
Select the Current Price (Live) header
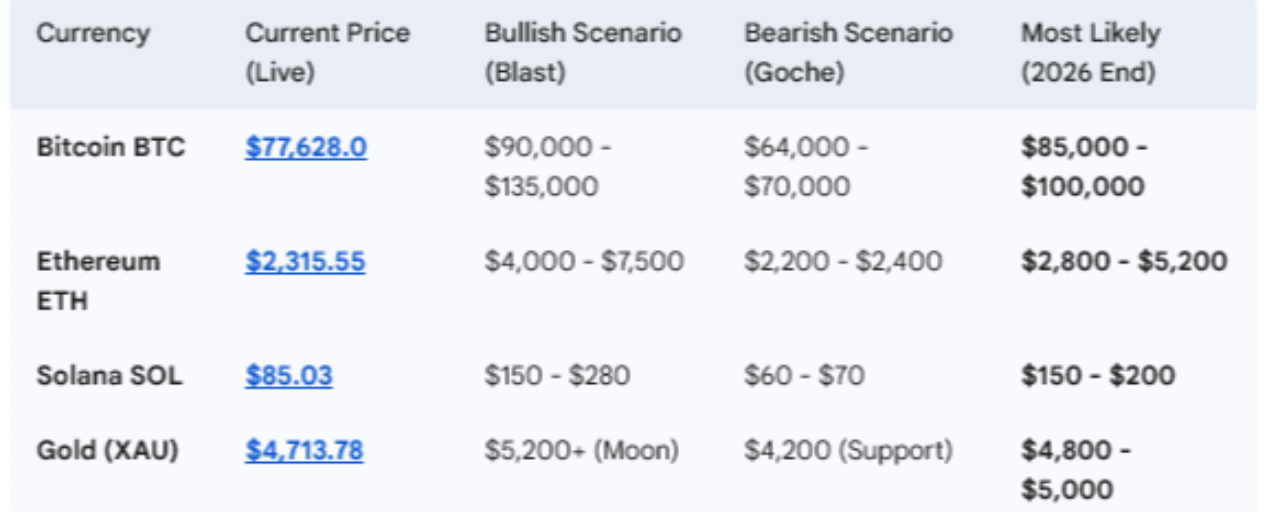coord(327,52)
